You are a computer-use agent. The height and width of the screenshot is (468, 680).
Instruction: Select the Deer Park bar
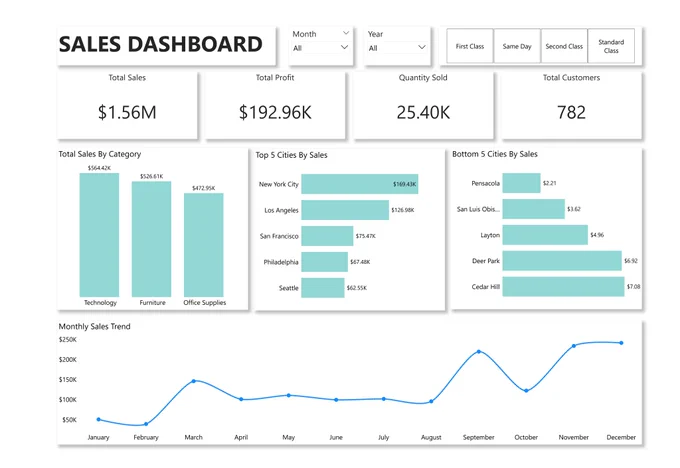[x=562, y=261]
